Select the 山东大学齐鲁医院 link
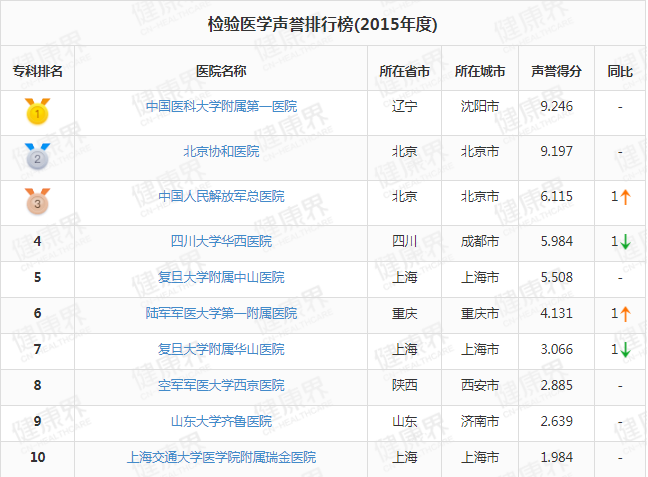The image size is (648, 477). click(x=221, y=421)
